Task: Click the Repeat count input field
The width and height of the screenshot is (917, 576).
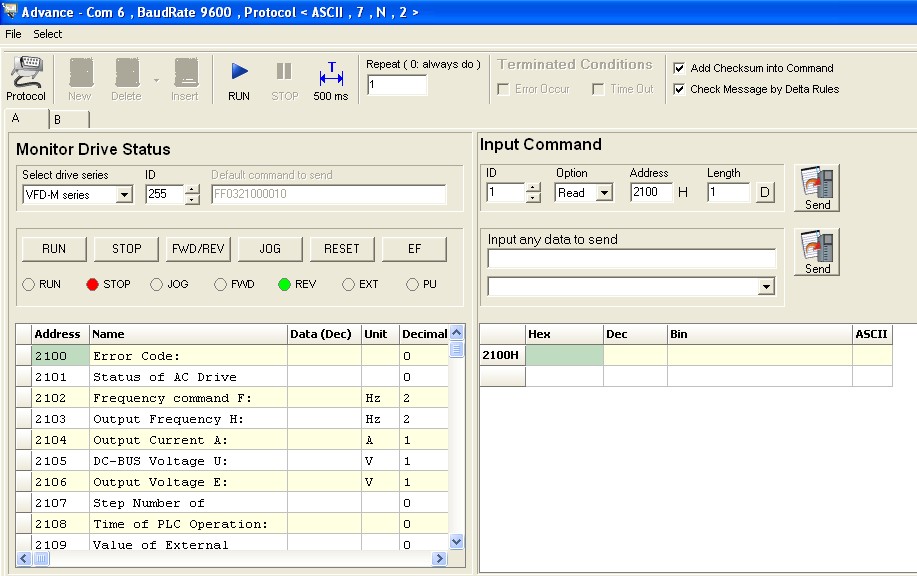Action: coord(397,85)
